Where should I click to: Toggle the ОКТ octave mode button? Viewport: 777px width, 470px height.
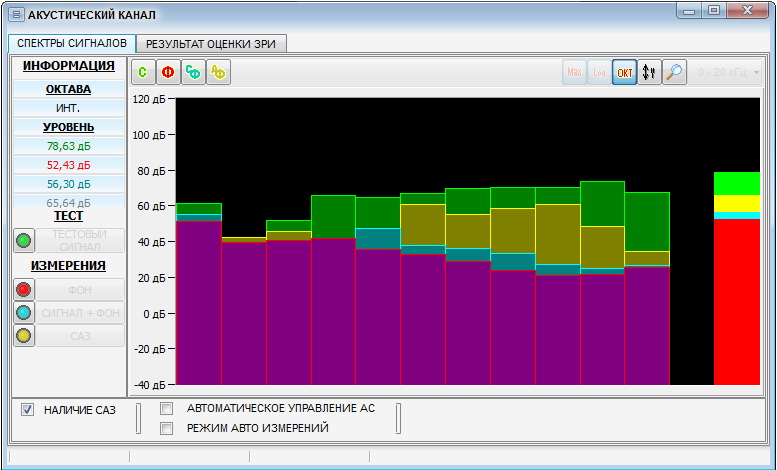click(624, 72)
